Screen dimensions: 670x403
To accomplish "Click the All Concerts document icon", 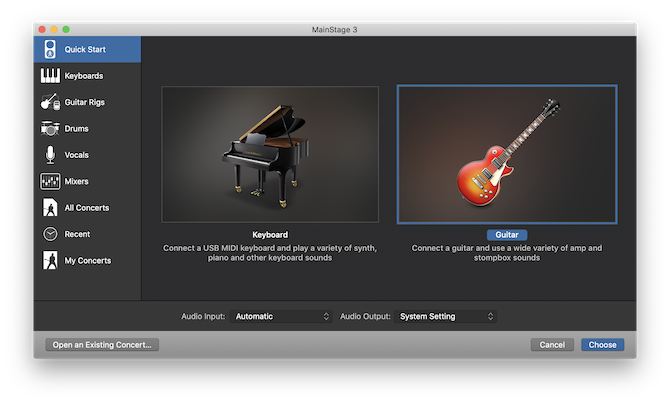I will 50,208.
